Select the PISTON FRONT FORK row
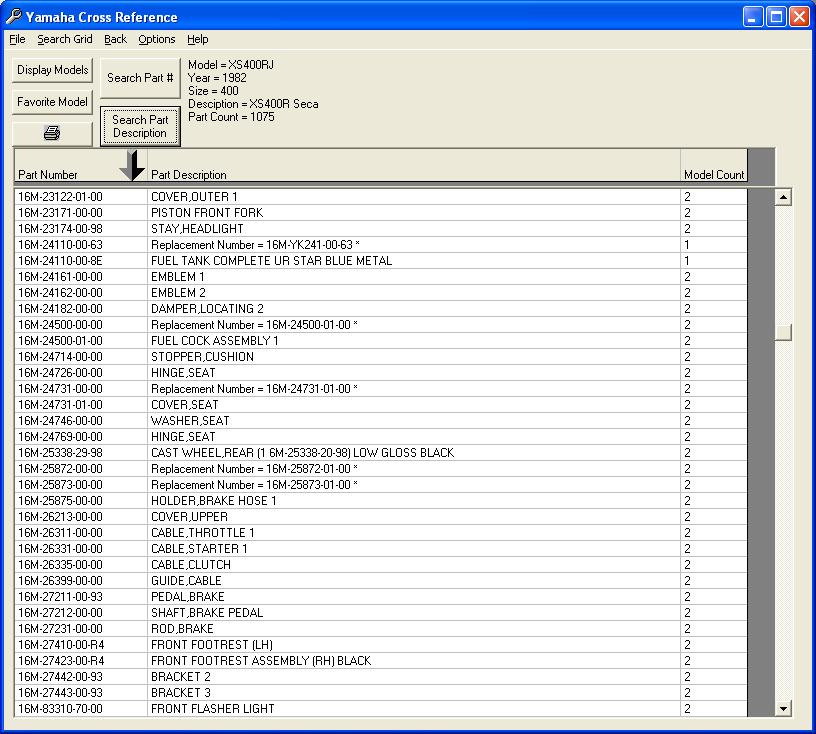 pyautogui.click(x=380, y=212)
